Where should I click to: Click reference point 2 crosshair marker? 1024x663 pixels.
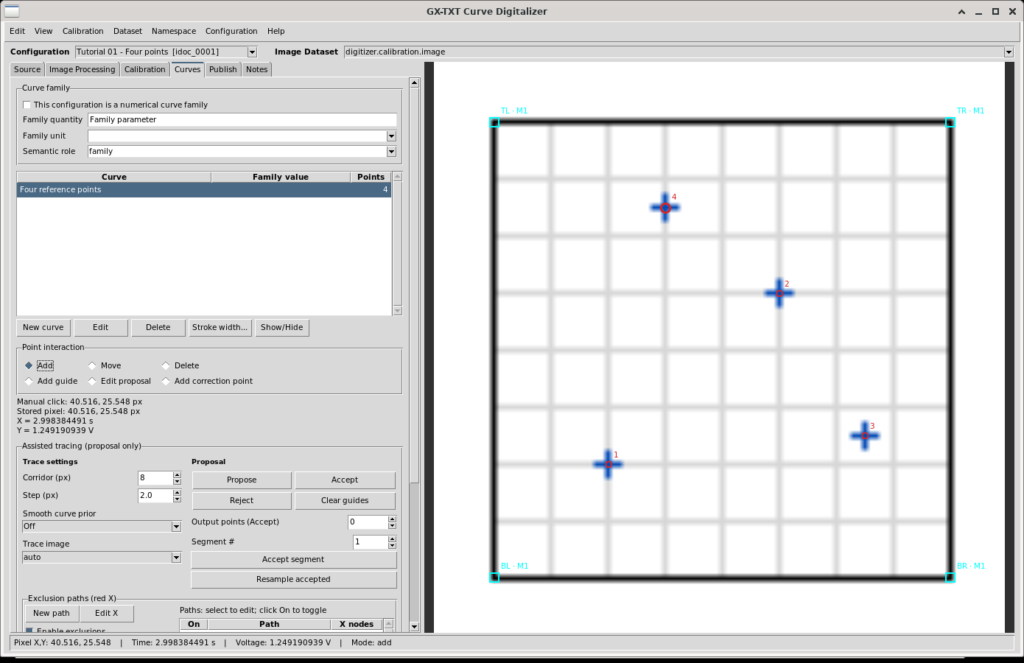tap(779, 293)
